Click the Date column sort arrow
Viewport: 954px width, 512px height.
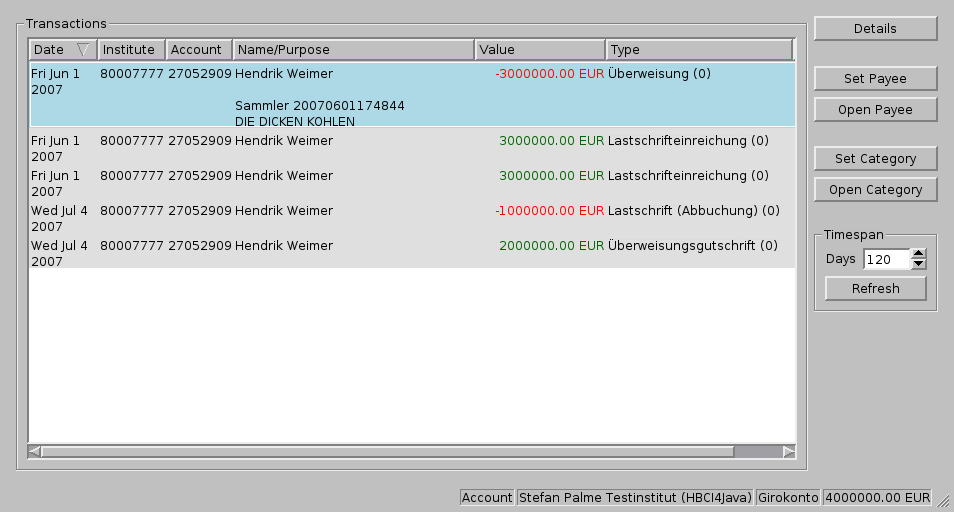[x=83, y=49]
